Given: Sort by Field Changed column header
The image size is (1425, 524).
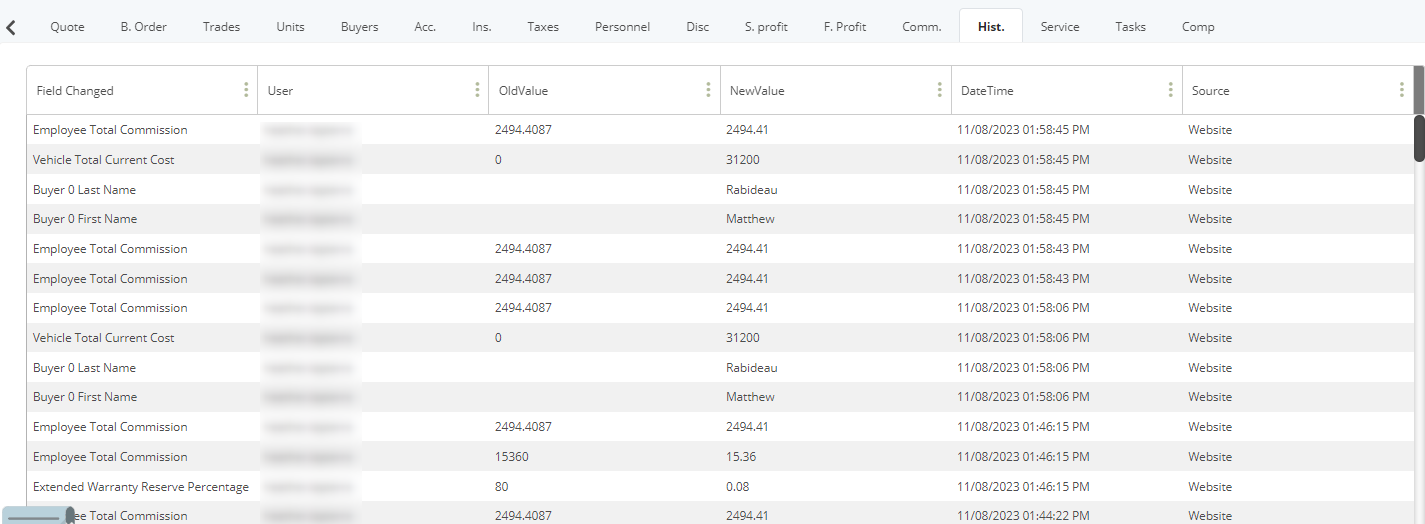Looking at the screenshot, I should (x=75, y=91).
